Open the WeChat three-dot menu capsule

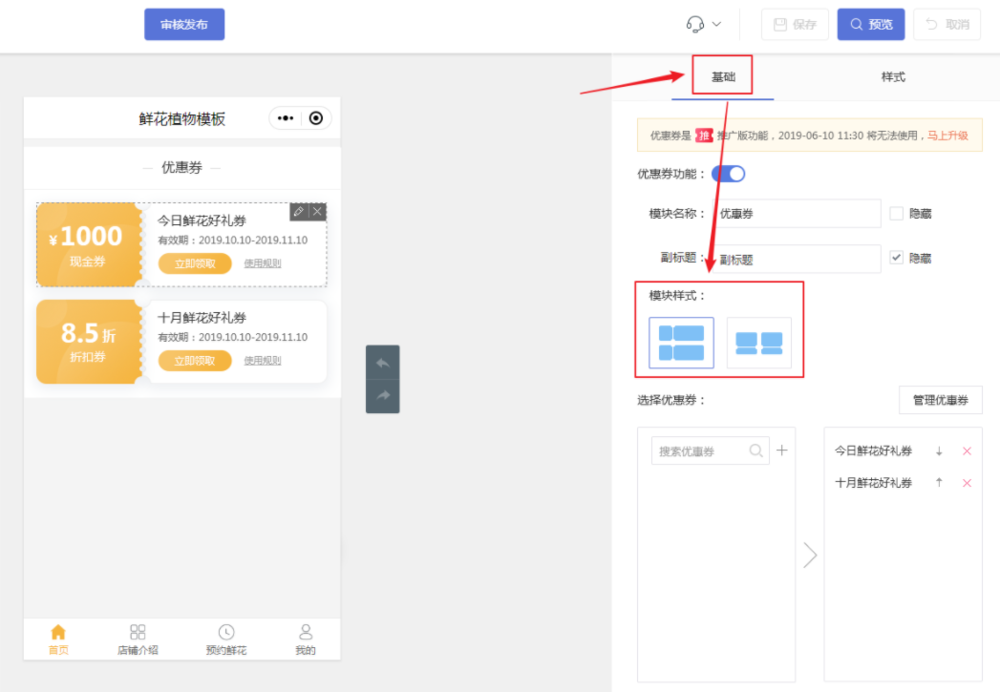click(x=285, y=118)
